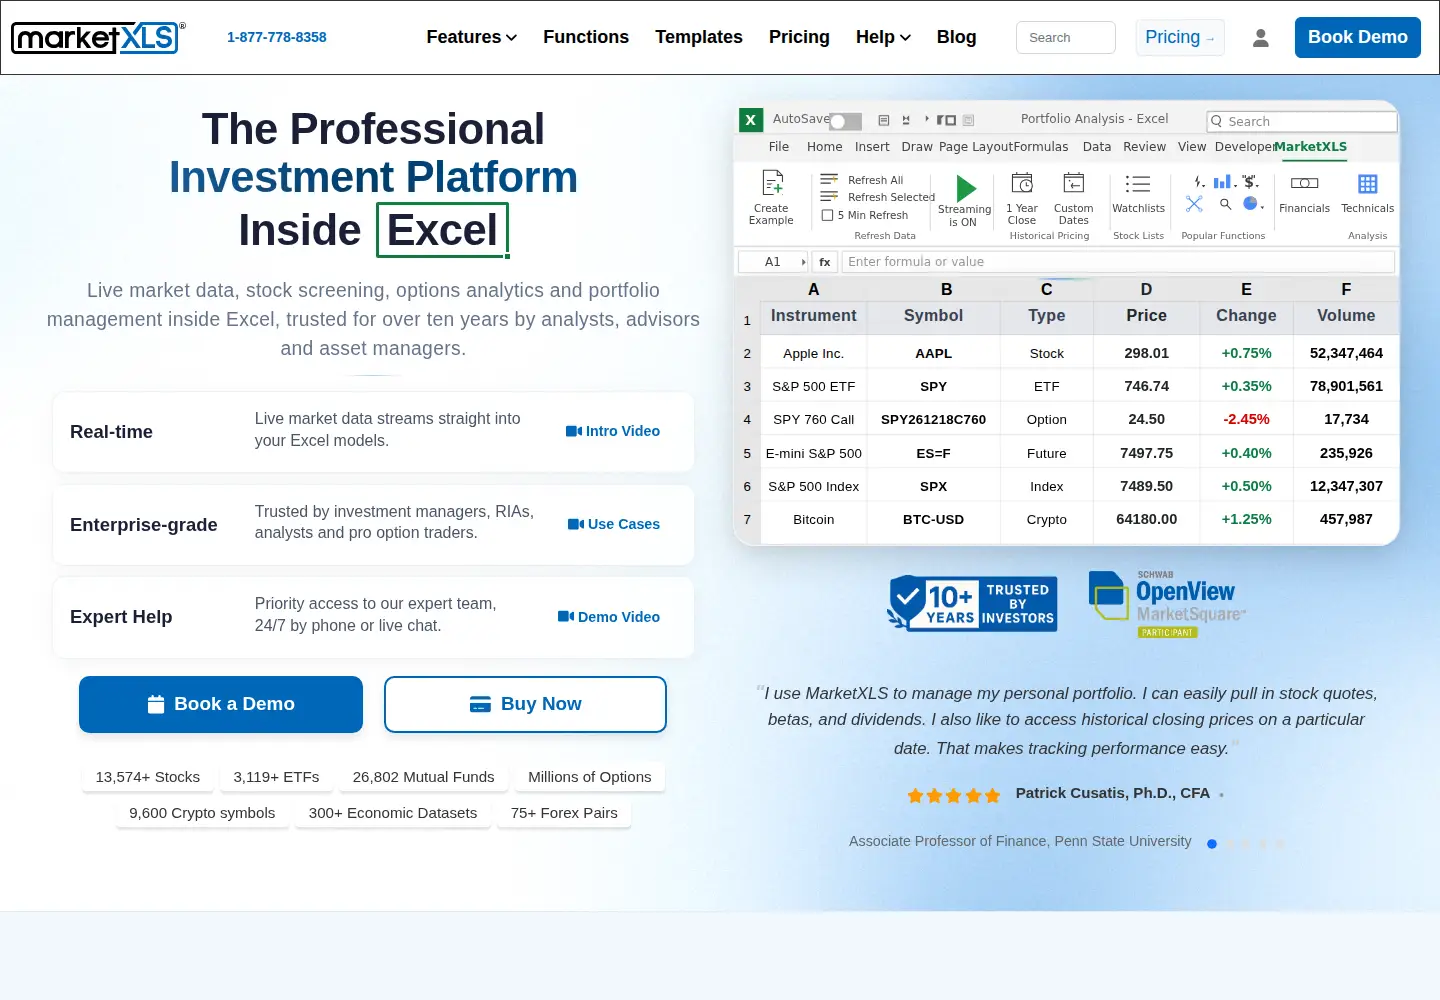Click the fx function button
The height and width of the screenshot is (1000, 1440).
(x=825, y=262)
